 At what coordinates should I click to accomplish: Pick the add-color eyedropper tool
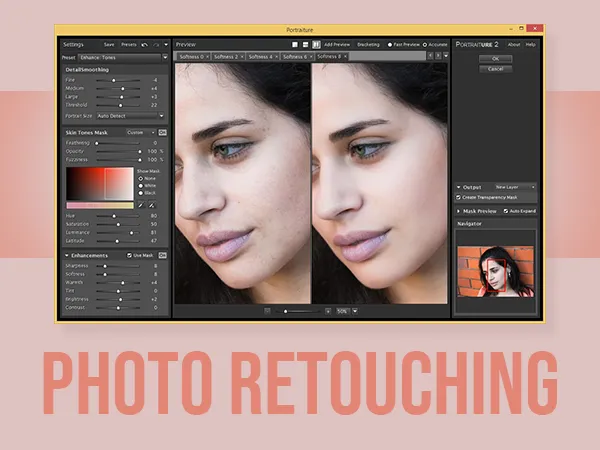[141, 205]
